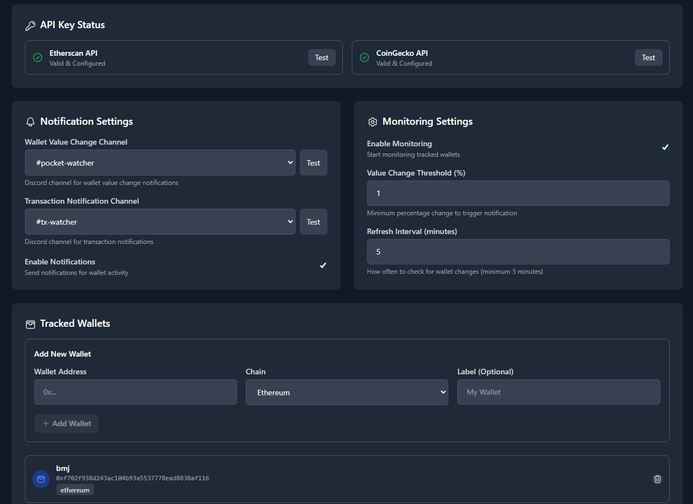
Task: Test the CoinGecko API key
Action: (648, 58)
